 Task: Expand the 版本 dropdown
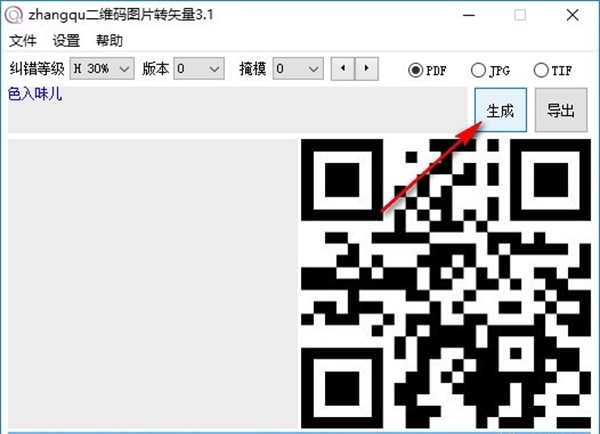tap(199, 69)
